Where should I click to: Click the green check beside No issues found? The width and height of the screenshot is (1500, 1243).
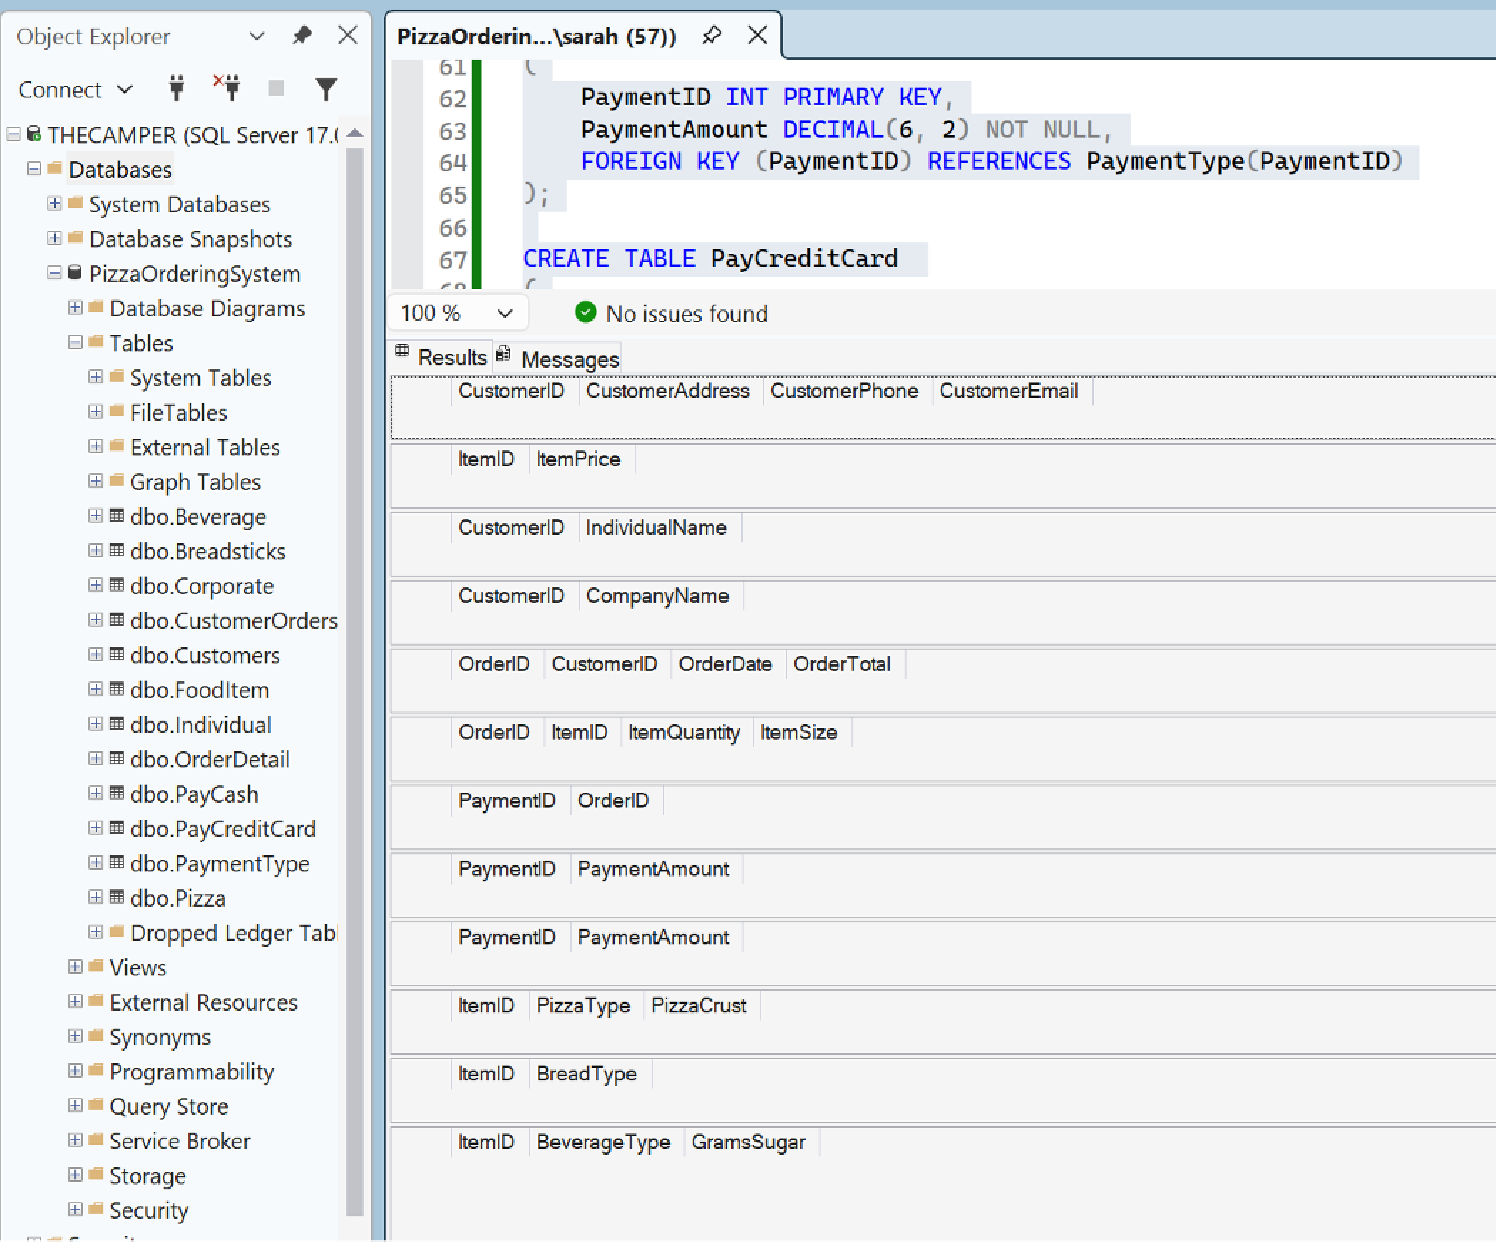pos(586,313)
